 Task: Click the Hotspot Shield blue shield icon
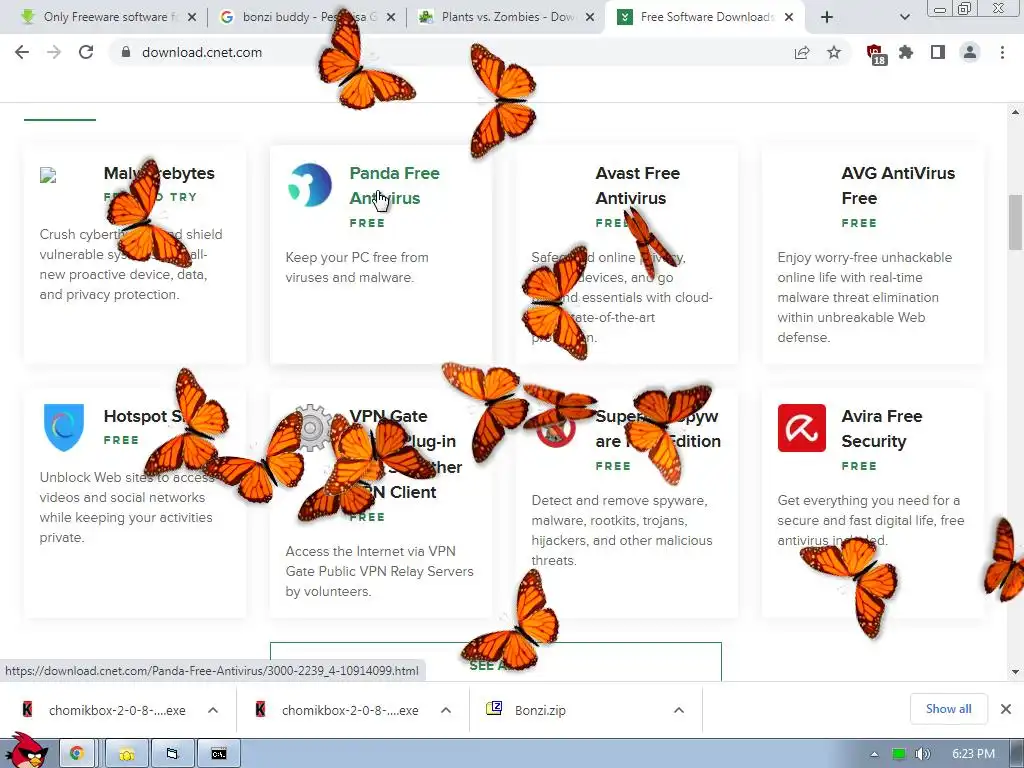tap(64, 427)
